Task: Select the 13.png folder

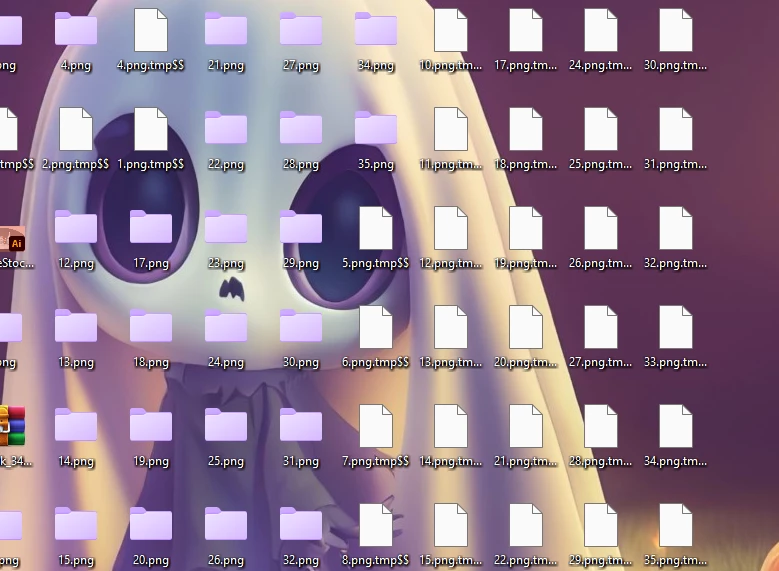Action: click(x=76, y=326)
